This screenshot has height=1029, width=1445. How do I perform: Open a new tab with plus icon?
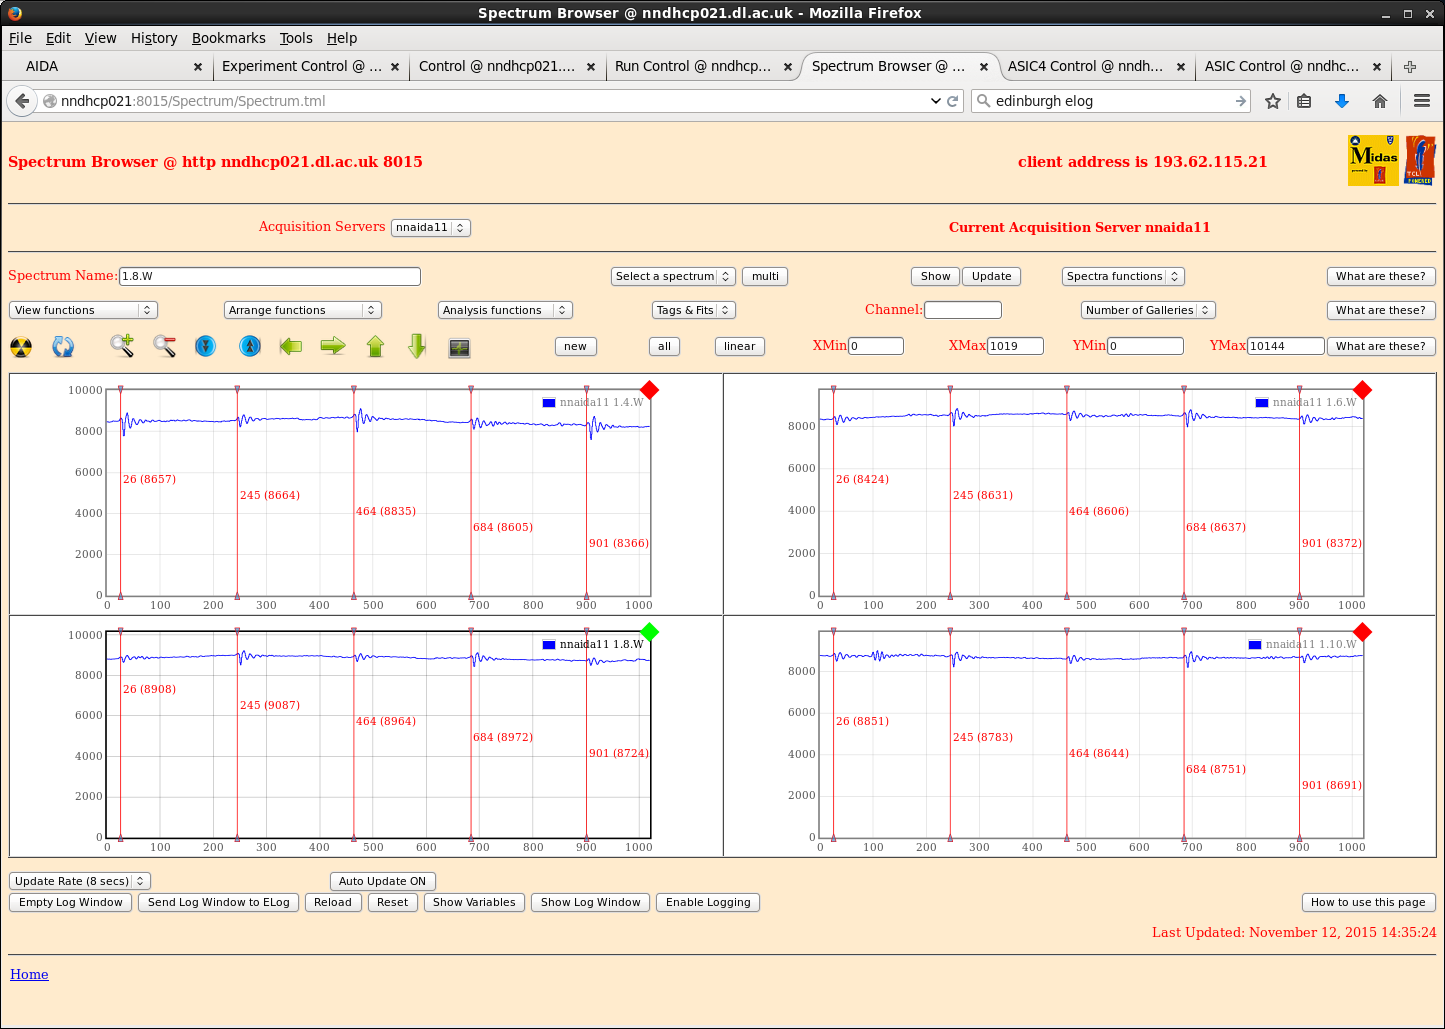[1410, 67]
